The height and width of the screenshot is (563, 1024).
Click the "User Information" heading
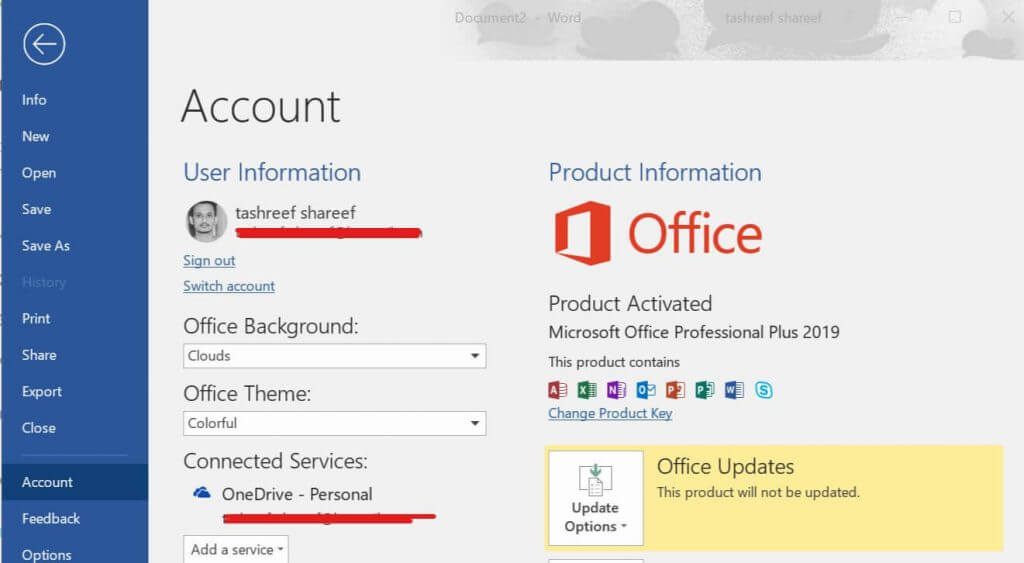(x=272, y=172)
